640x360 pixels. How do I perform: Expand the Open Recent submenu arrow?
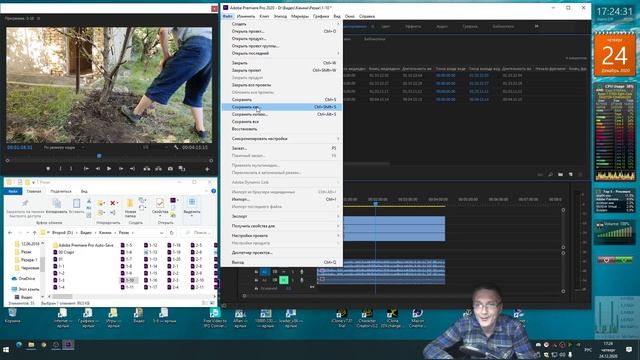pos(338,53)
